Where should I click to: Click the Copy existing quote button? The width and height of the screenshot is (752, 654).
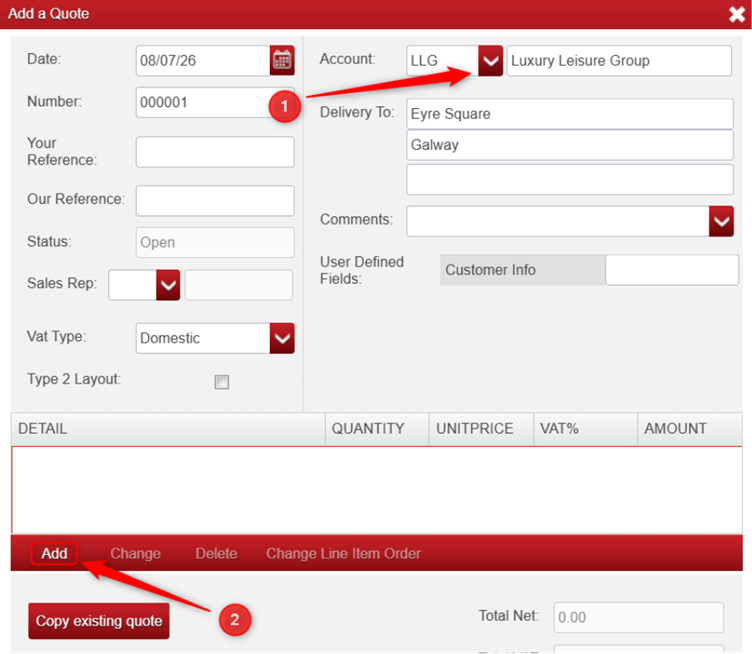tap(99, 621)
